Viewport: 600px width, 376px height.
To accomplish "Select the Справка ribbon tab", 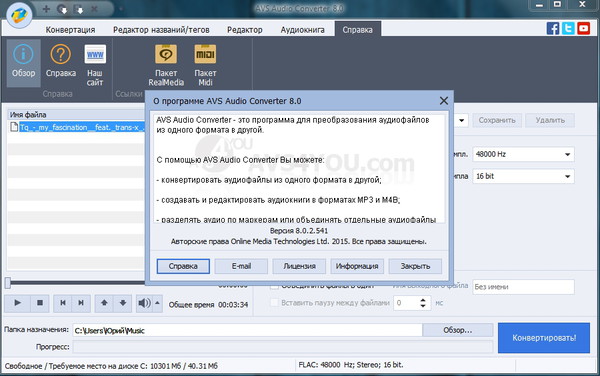I will pos(357,30).
